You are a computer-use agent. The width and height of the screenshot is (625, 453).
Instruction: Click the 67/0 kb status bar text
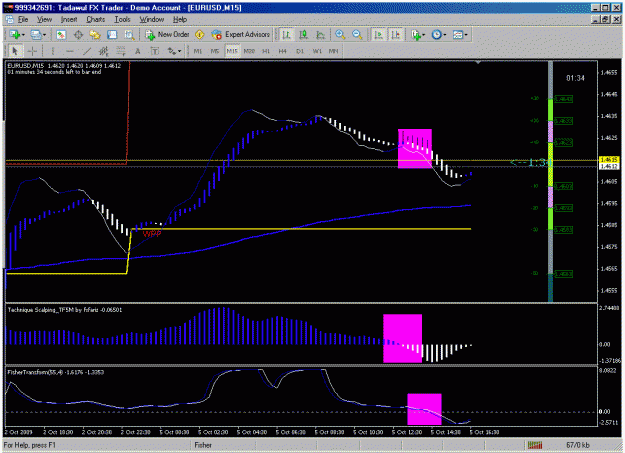click(578, 445)
